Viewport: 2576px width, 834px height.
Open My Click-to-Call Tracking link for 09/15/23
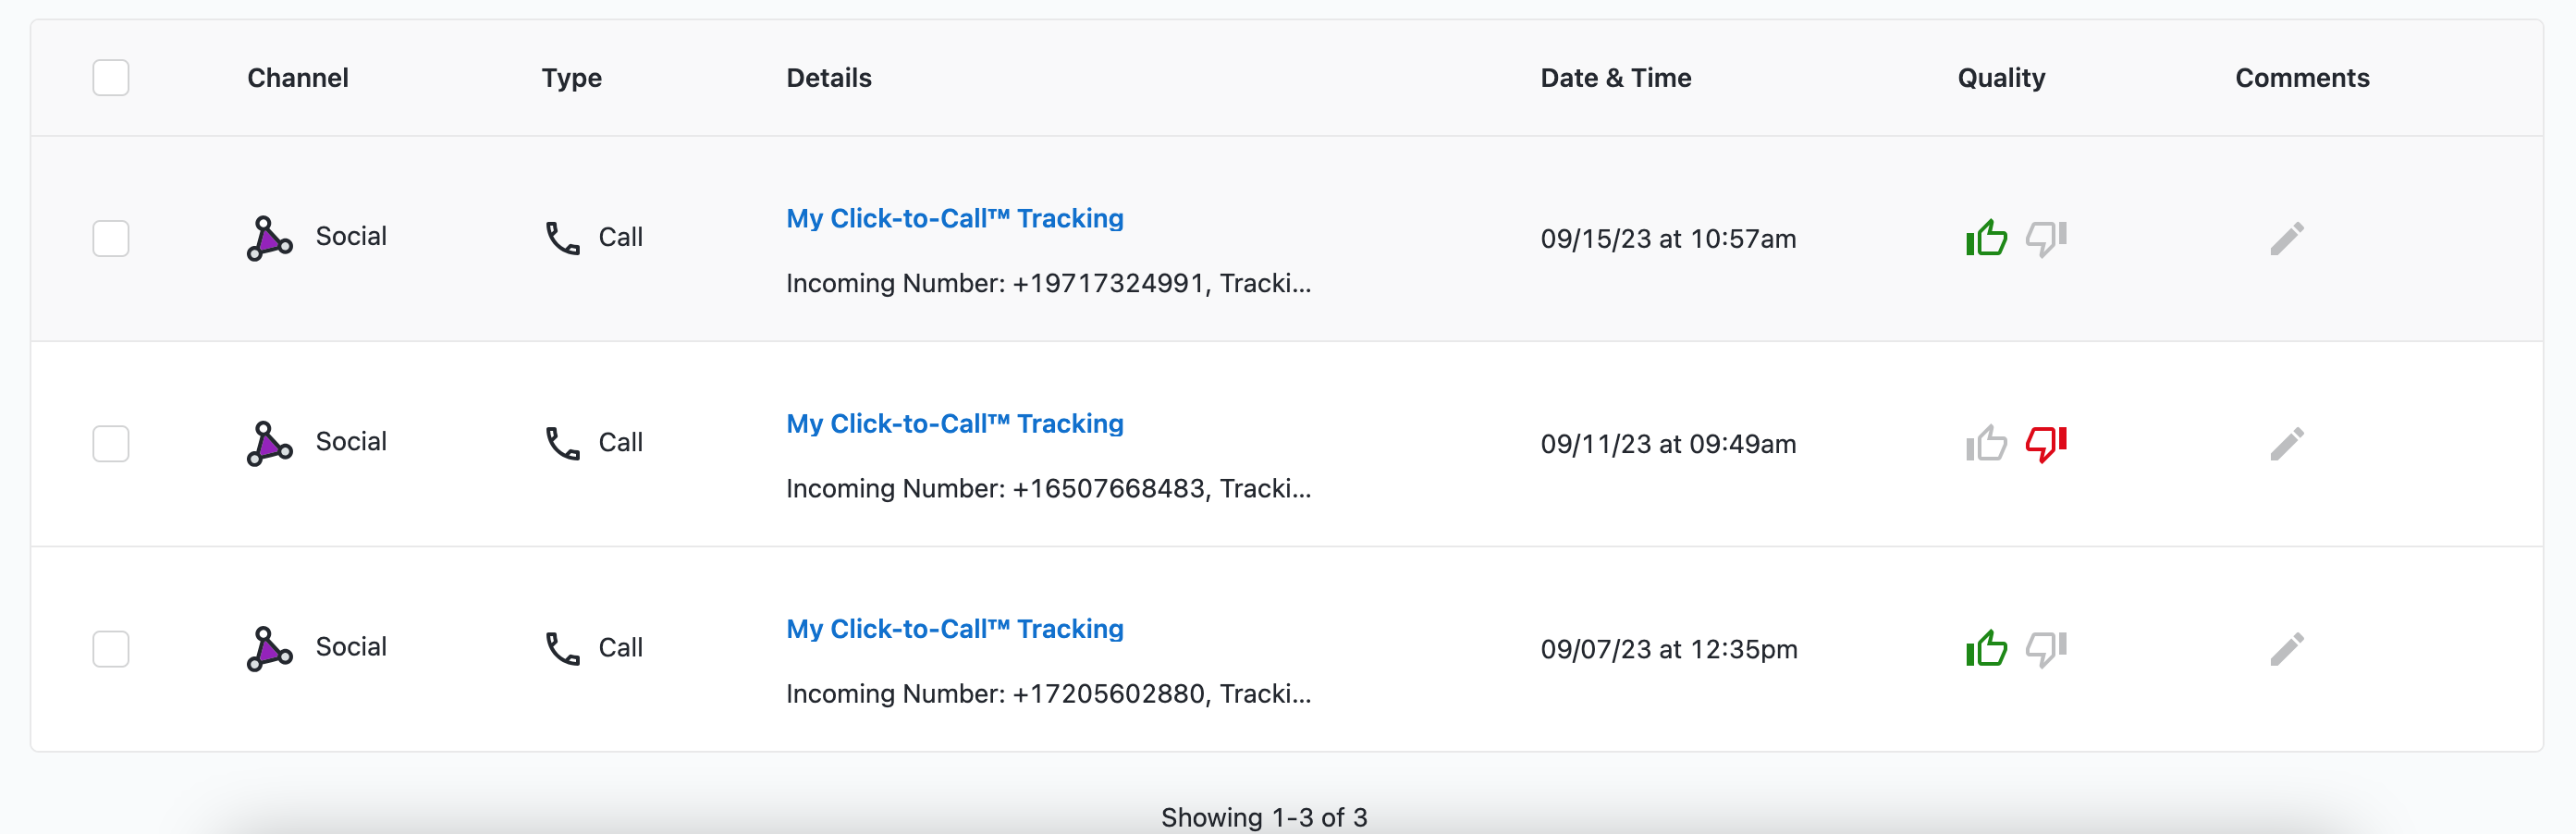954,218
